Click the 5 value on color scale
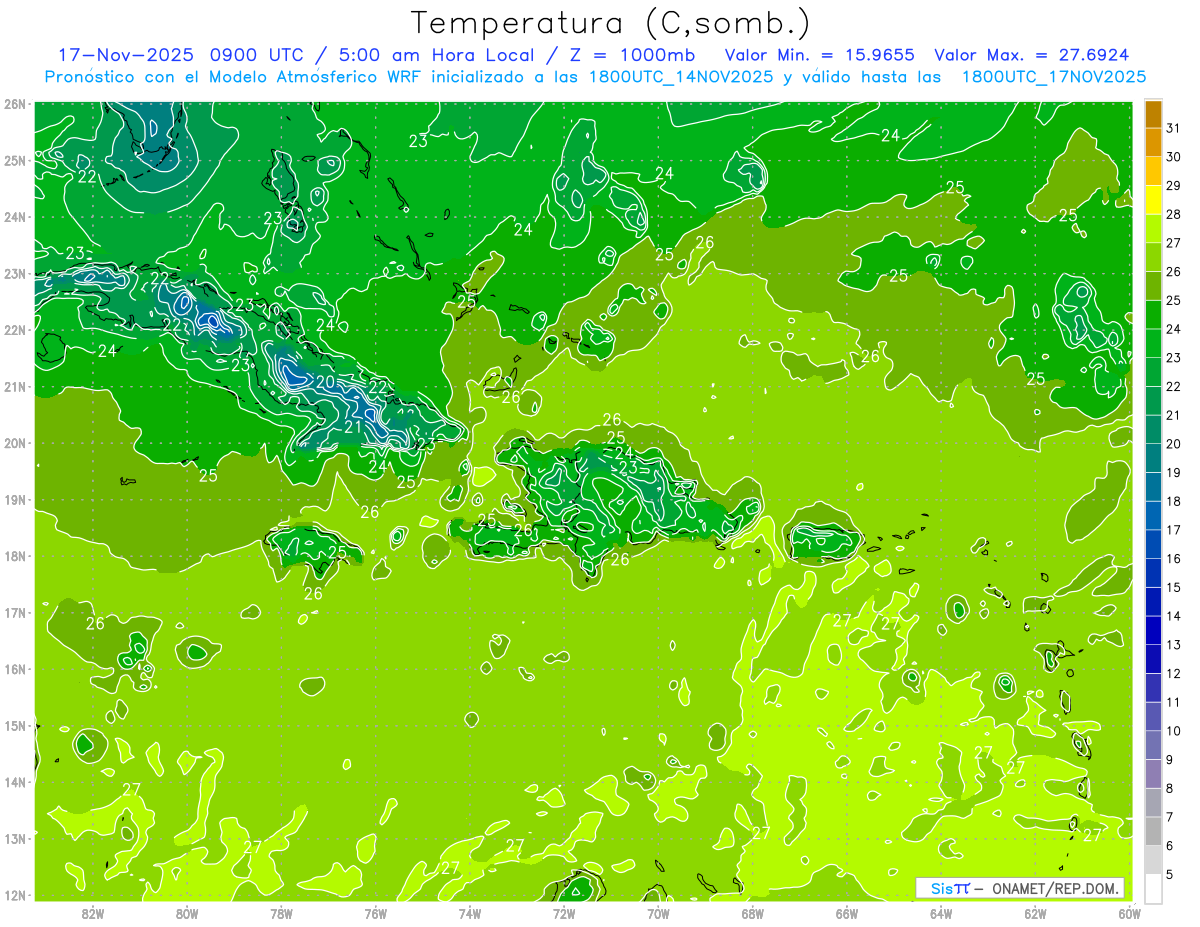 click(x=1171, y=874)
